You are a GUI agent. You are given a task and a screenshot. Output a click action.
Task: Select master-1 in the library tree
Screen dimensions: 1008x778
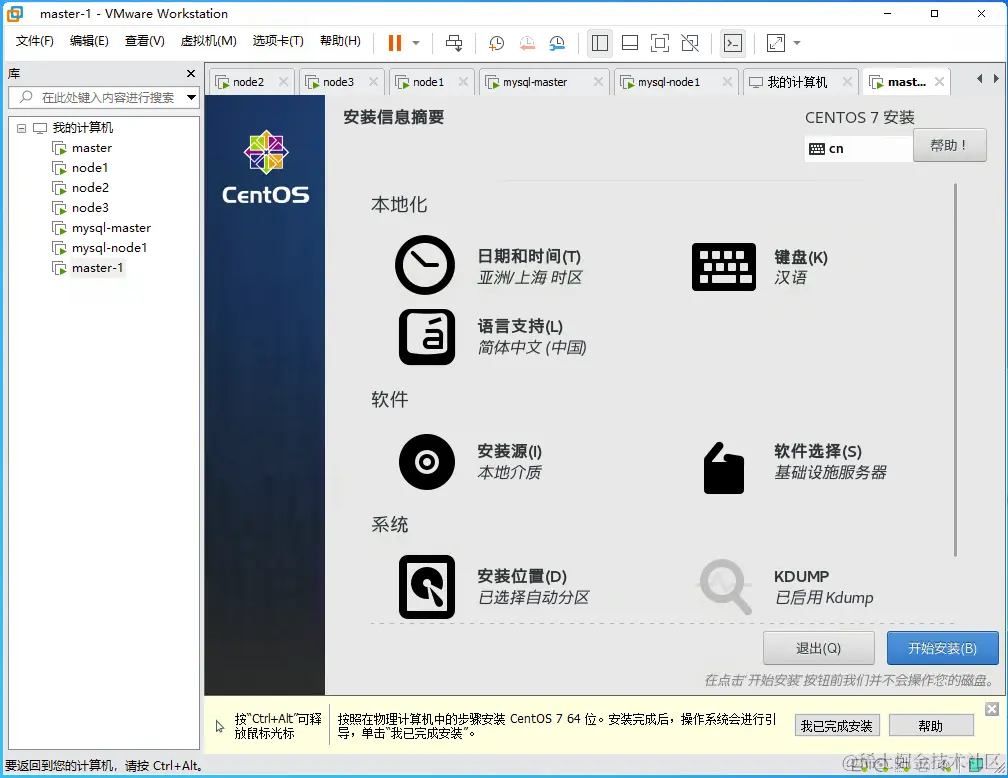click(97, 267)
